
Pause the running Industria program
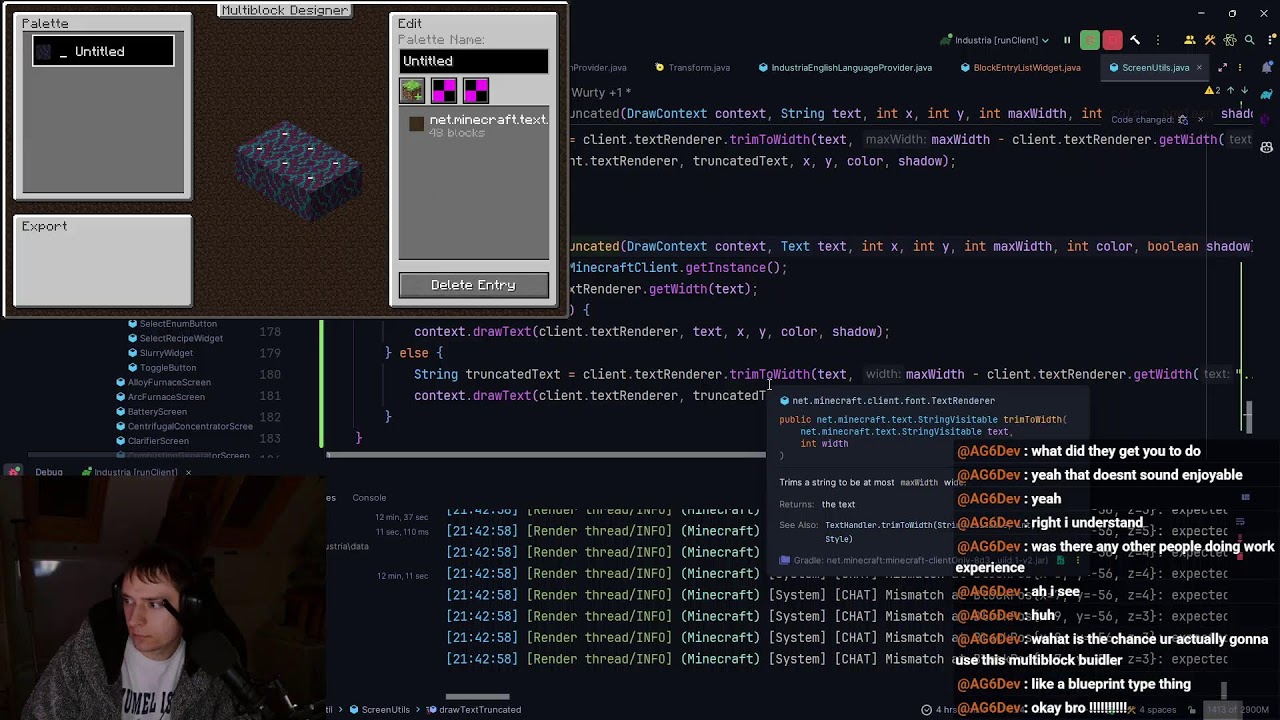[x=1067, y=40]
